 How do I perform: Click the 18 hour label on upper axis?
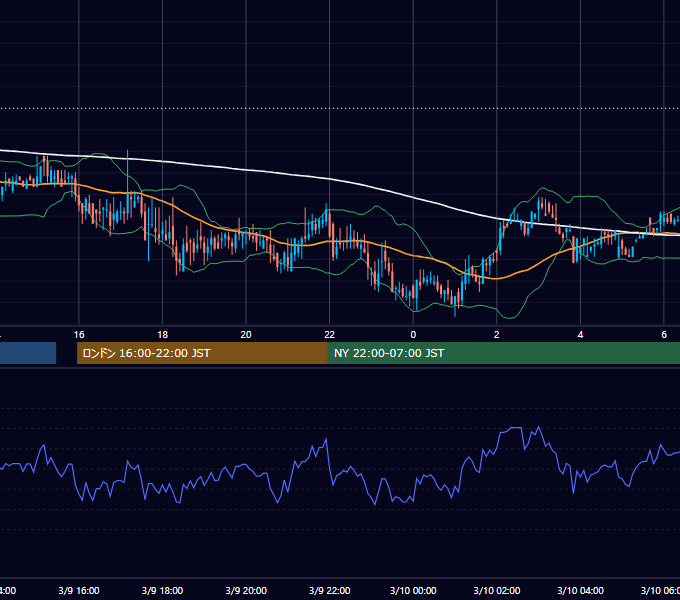pyautogui.click(x=163, y=334)
